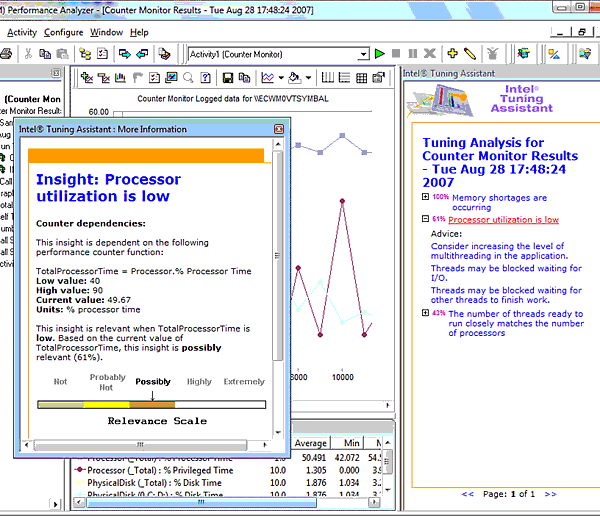Click the Paste clipboard icon
600x516 pixels.
click(x=62, y=54)
